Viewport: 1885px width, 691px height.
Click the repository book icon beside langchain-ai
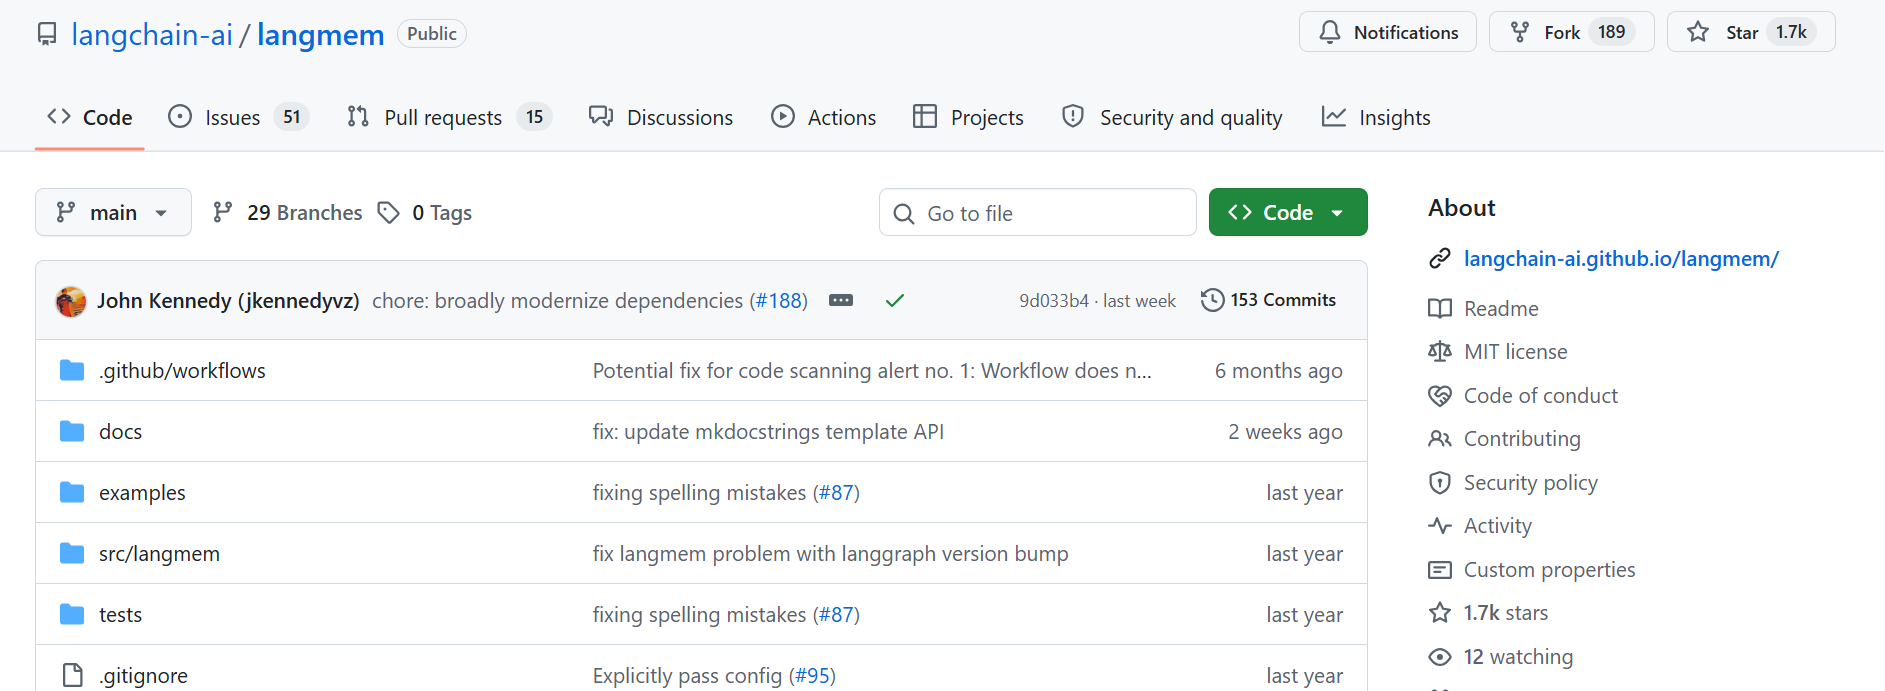pyautogui.click(x=47, y=34)
